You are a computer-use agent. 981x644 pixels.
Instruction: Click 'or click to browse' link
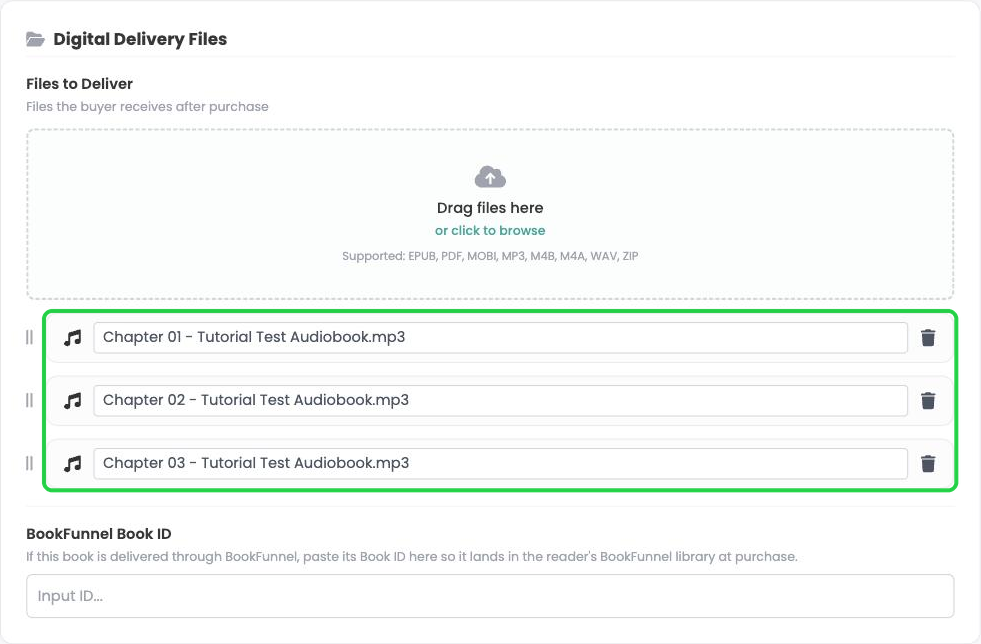[x=490, y=230]
